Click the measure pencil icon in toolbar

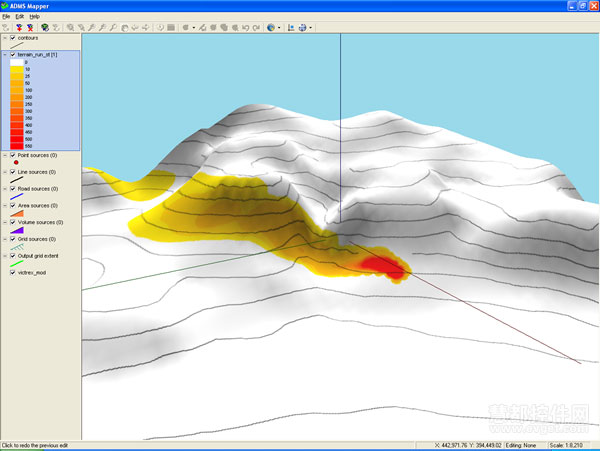tap(202, 28)
